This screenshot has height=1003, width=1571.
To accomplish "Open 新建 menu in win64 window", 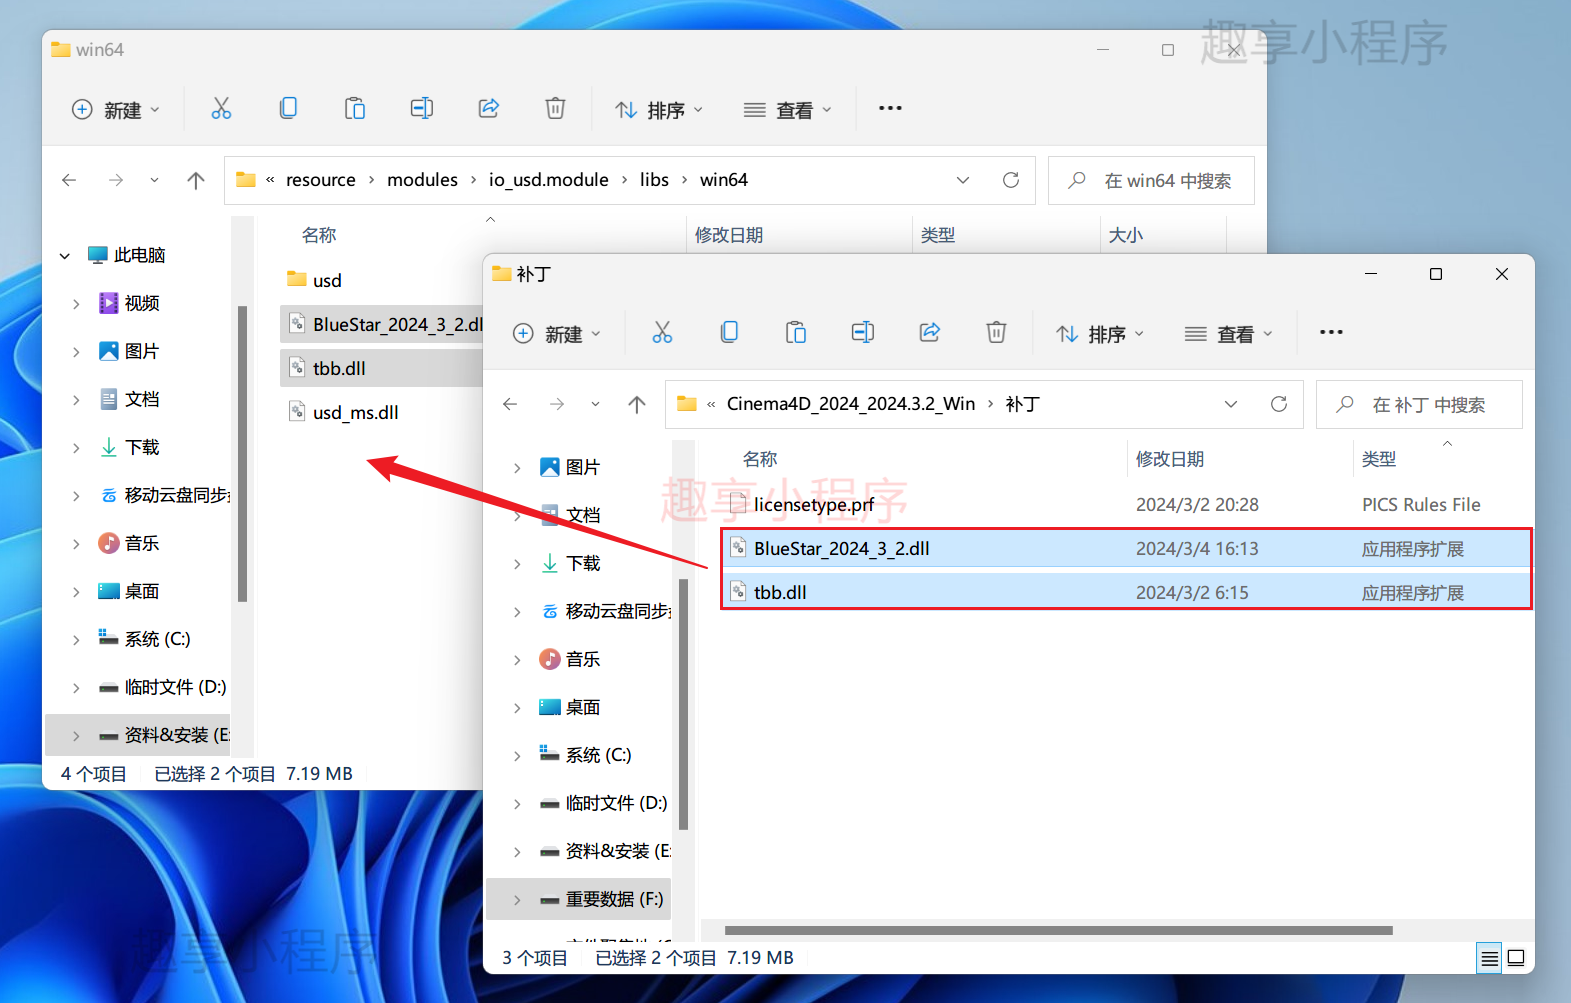I will pyautogui.click(x=116, y=109).
